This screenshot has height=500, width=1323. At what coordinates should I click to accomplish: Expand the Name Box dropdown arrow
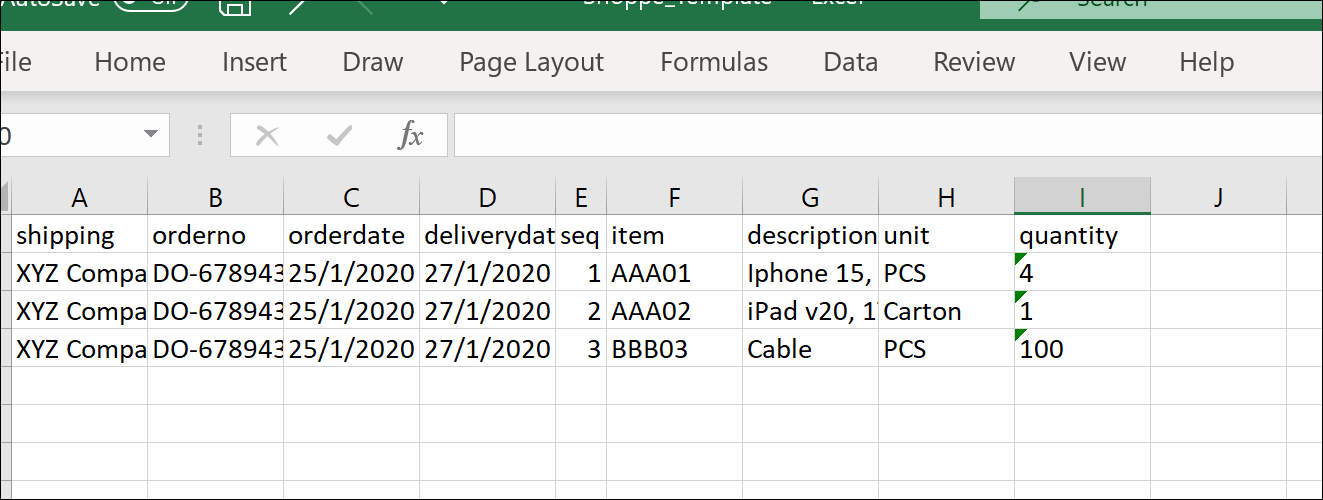click(x=150, y=135)
